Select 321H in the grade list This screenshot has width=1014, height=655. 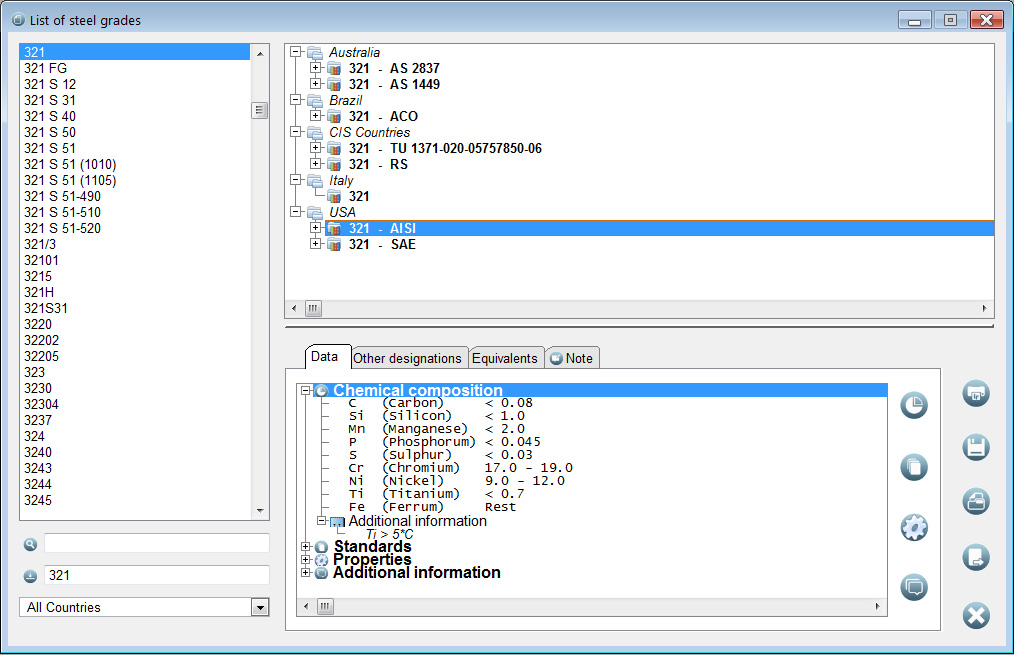point(135,292)
